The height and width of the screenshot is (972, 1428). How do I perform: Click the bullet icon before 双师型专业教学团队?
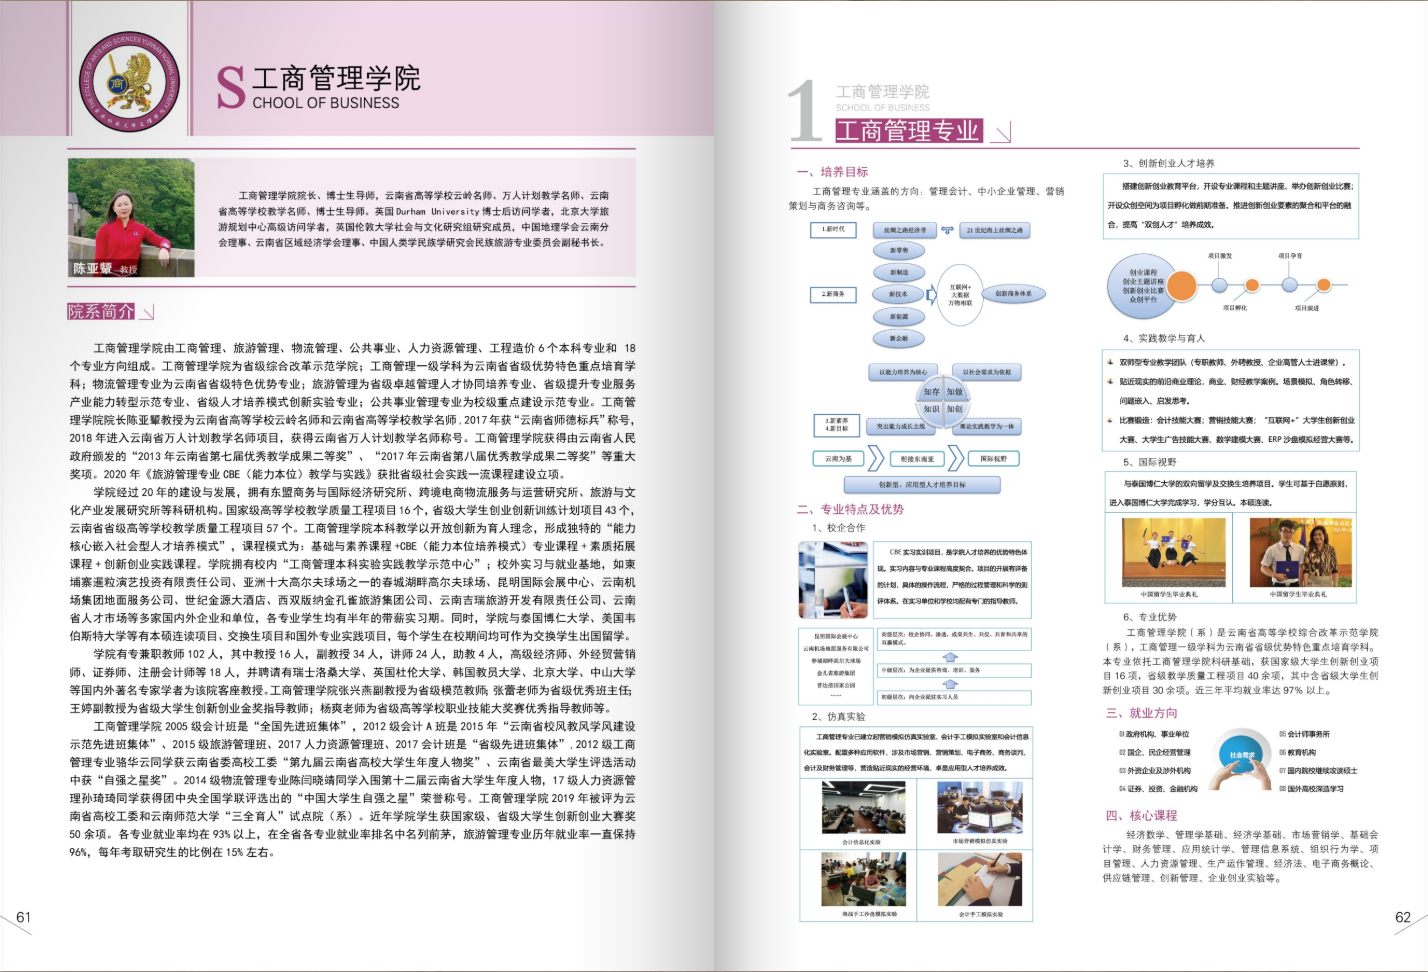coord(1110,362)
